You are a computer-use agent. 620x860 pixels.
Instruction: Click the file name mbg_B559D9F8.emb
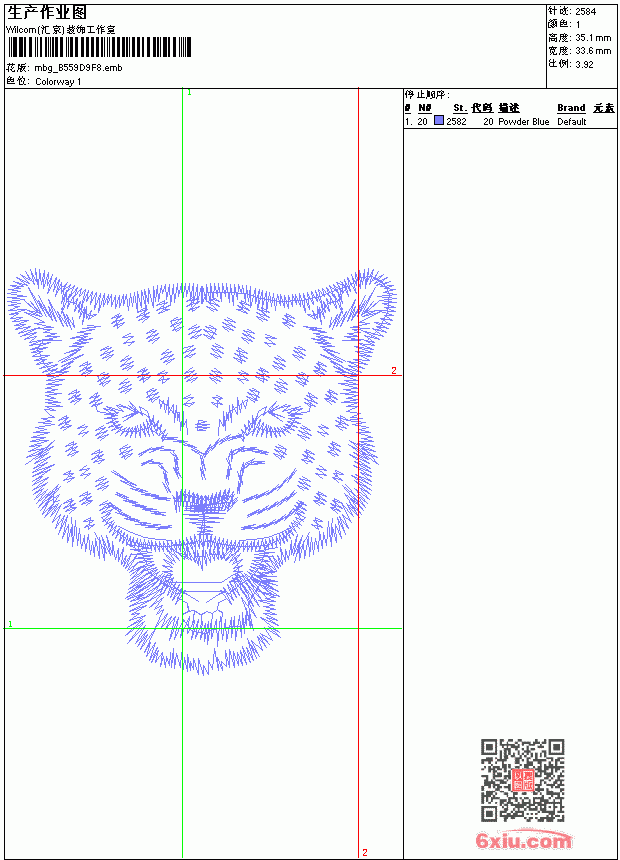pyautogui.click(x=78, y=68)
